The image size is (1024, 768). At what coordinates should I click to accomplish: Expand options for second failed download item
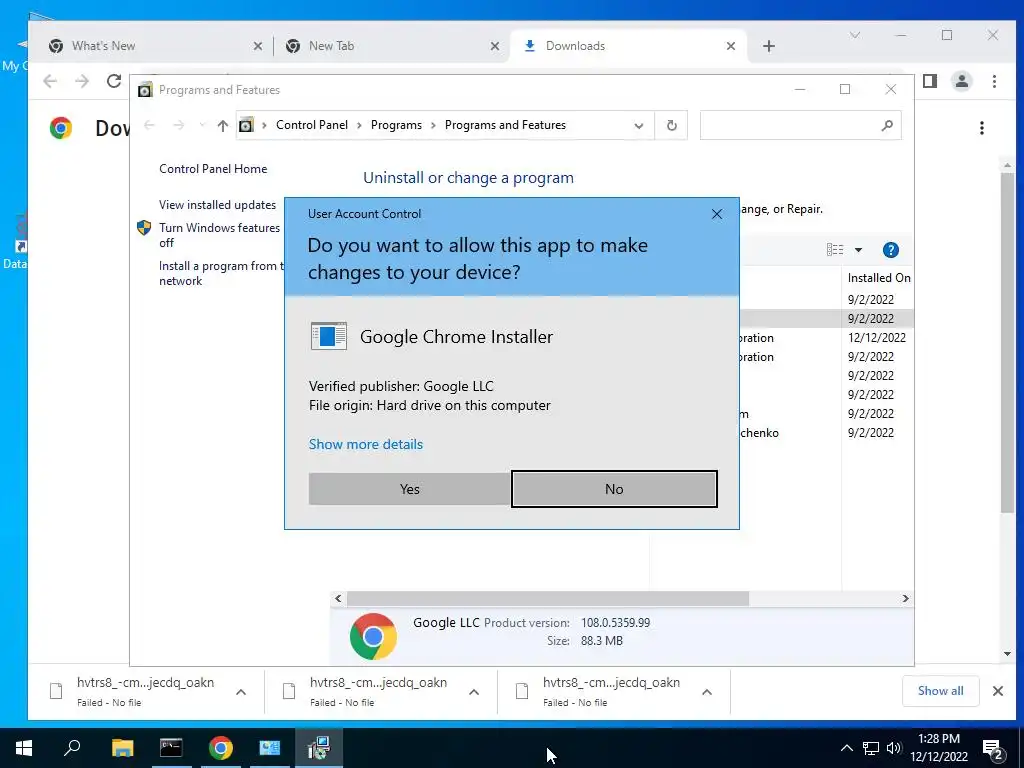pos(474,692)
